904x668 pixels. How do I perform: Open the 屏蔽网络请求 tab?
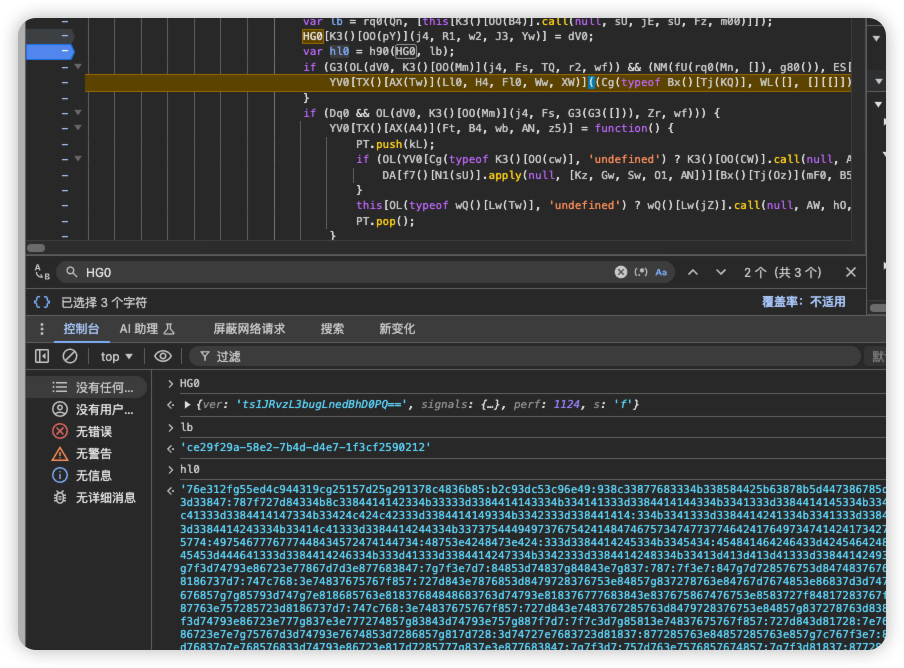249,329
